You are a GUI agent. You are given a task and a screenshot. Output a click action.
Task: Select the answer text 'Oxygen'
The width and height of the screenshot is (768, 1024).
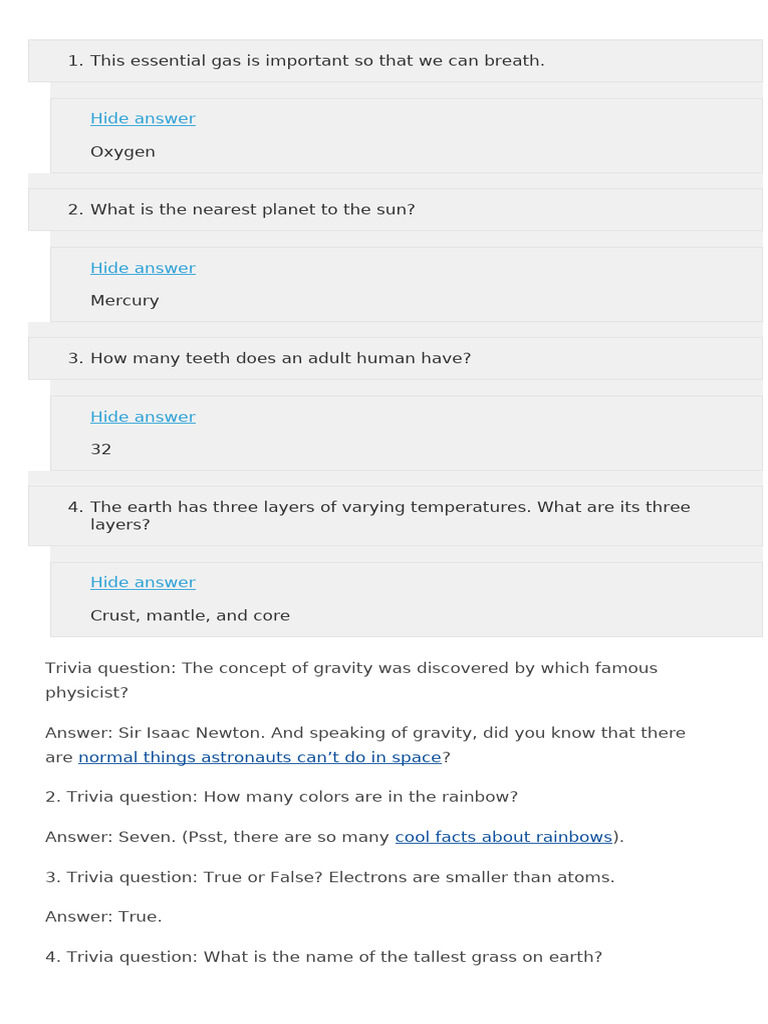(x=123, y=152)
